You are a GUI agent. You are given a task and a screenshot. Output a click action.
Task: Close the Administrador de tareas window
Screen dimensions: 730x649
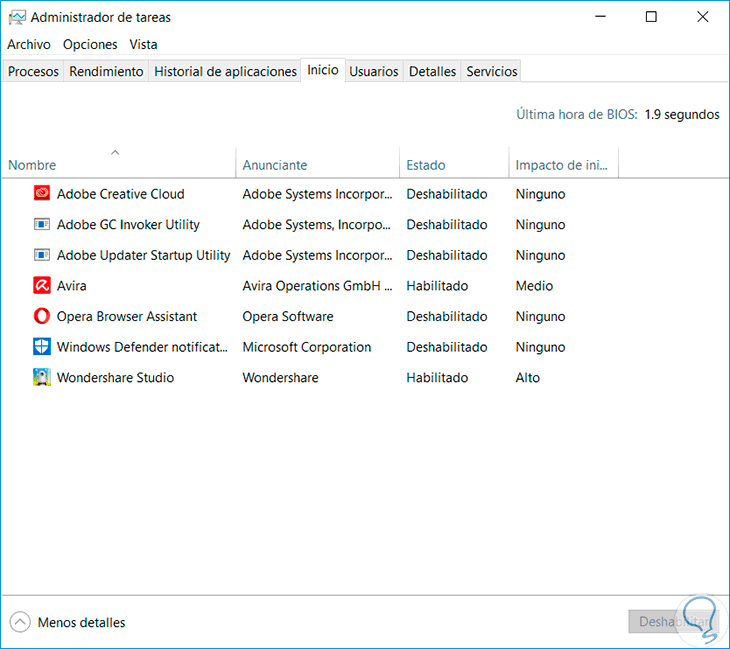pos(703,17)
